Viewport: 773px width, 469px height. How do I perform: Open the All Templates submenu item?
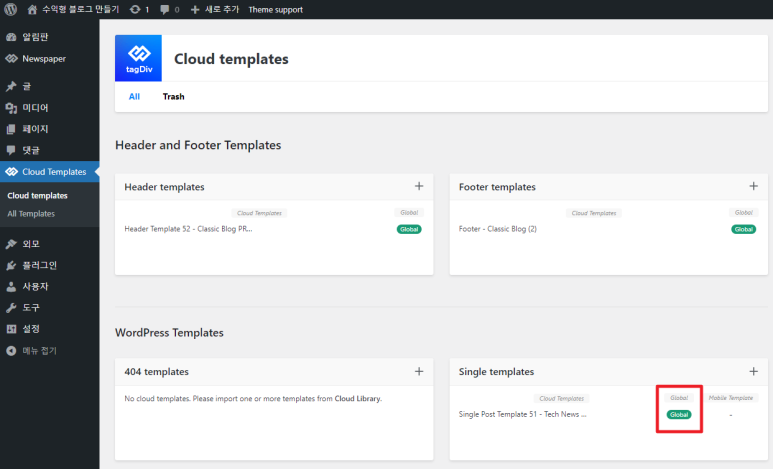click(31, 214)
